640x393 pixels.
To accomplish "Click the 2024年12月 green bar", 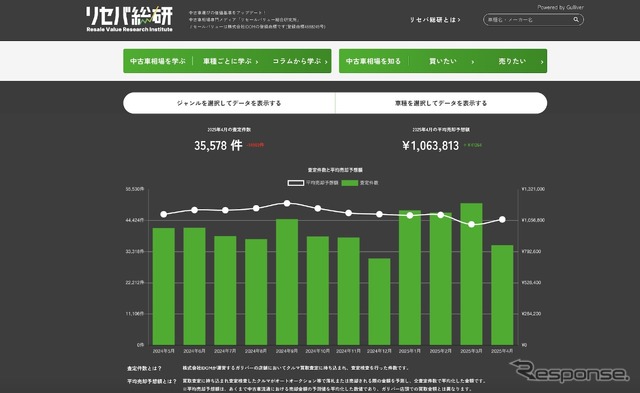I will click(379, 302).
